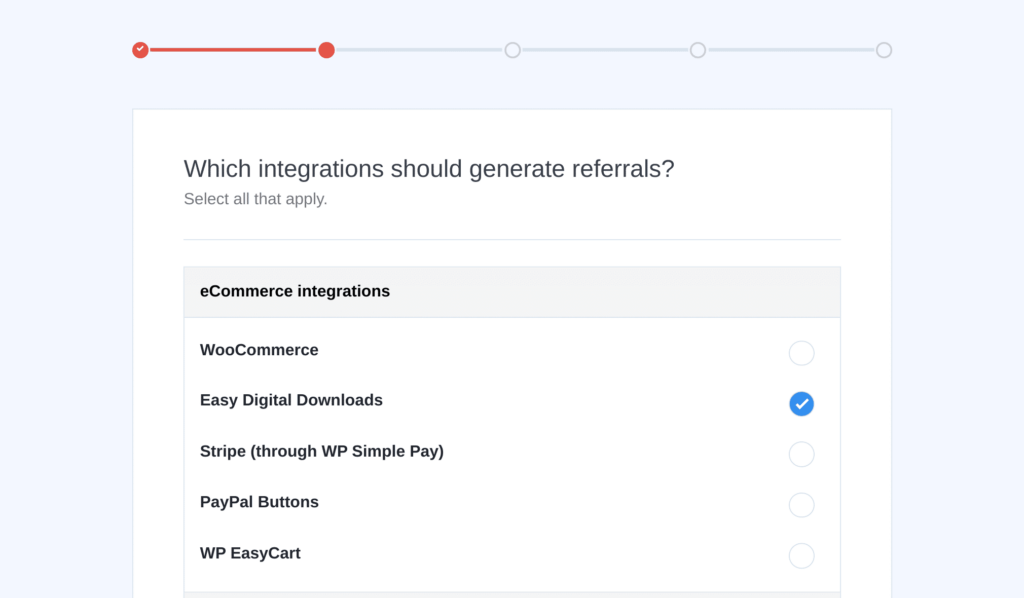The height and width of the screenshot is (598, 1024).
Task: Uncheck the Easy Digital Downloads blue checkmark
Action: 801,403
